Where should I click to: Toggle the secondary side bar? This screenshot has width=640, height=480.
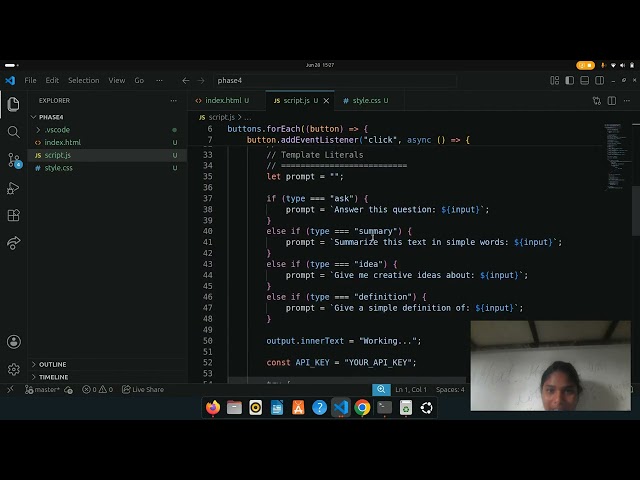point(600,80)
